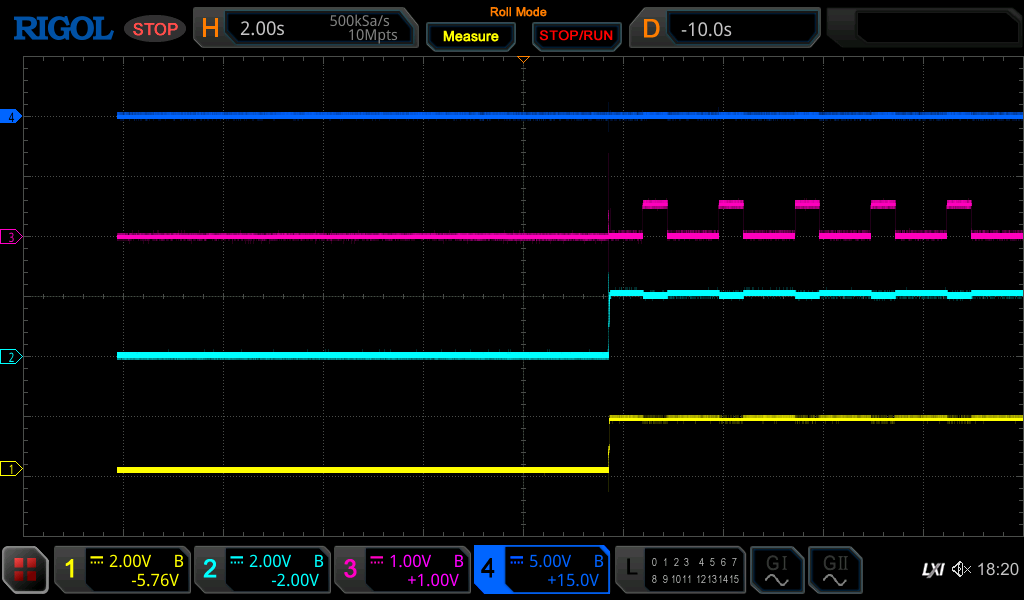Select the channel 2 cyan ground marker

click(11, 357)
